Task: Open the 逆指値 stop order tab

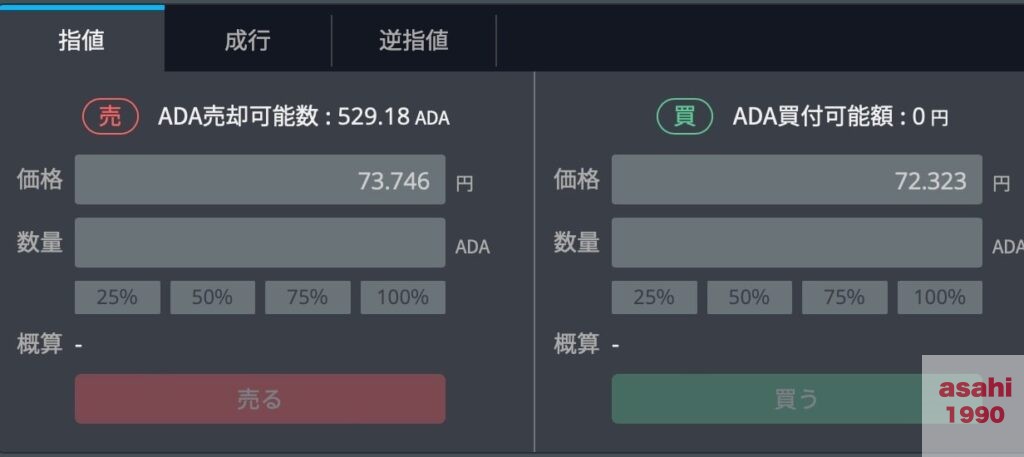Action: click(414, 40)
